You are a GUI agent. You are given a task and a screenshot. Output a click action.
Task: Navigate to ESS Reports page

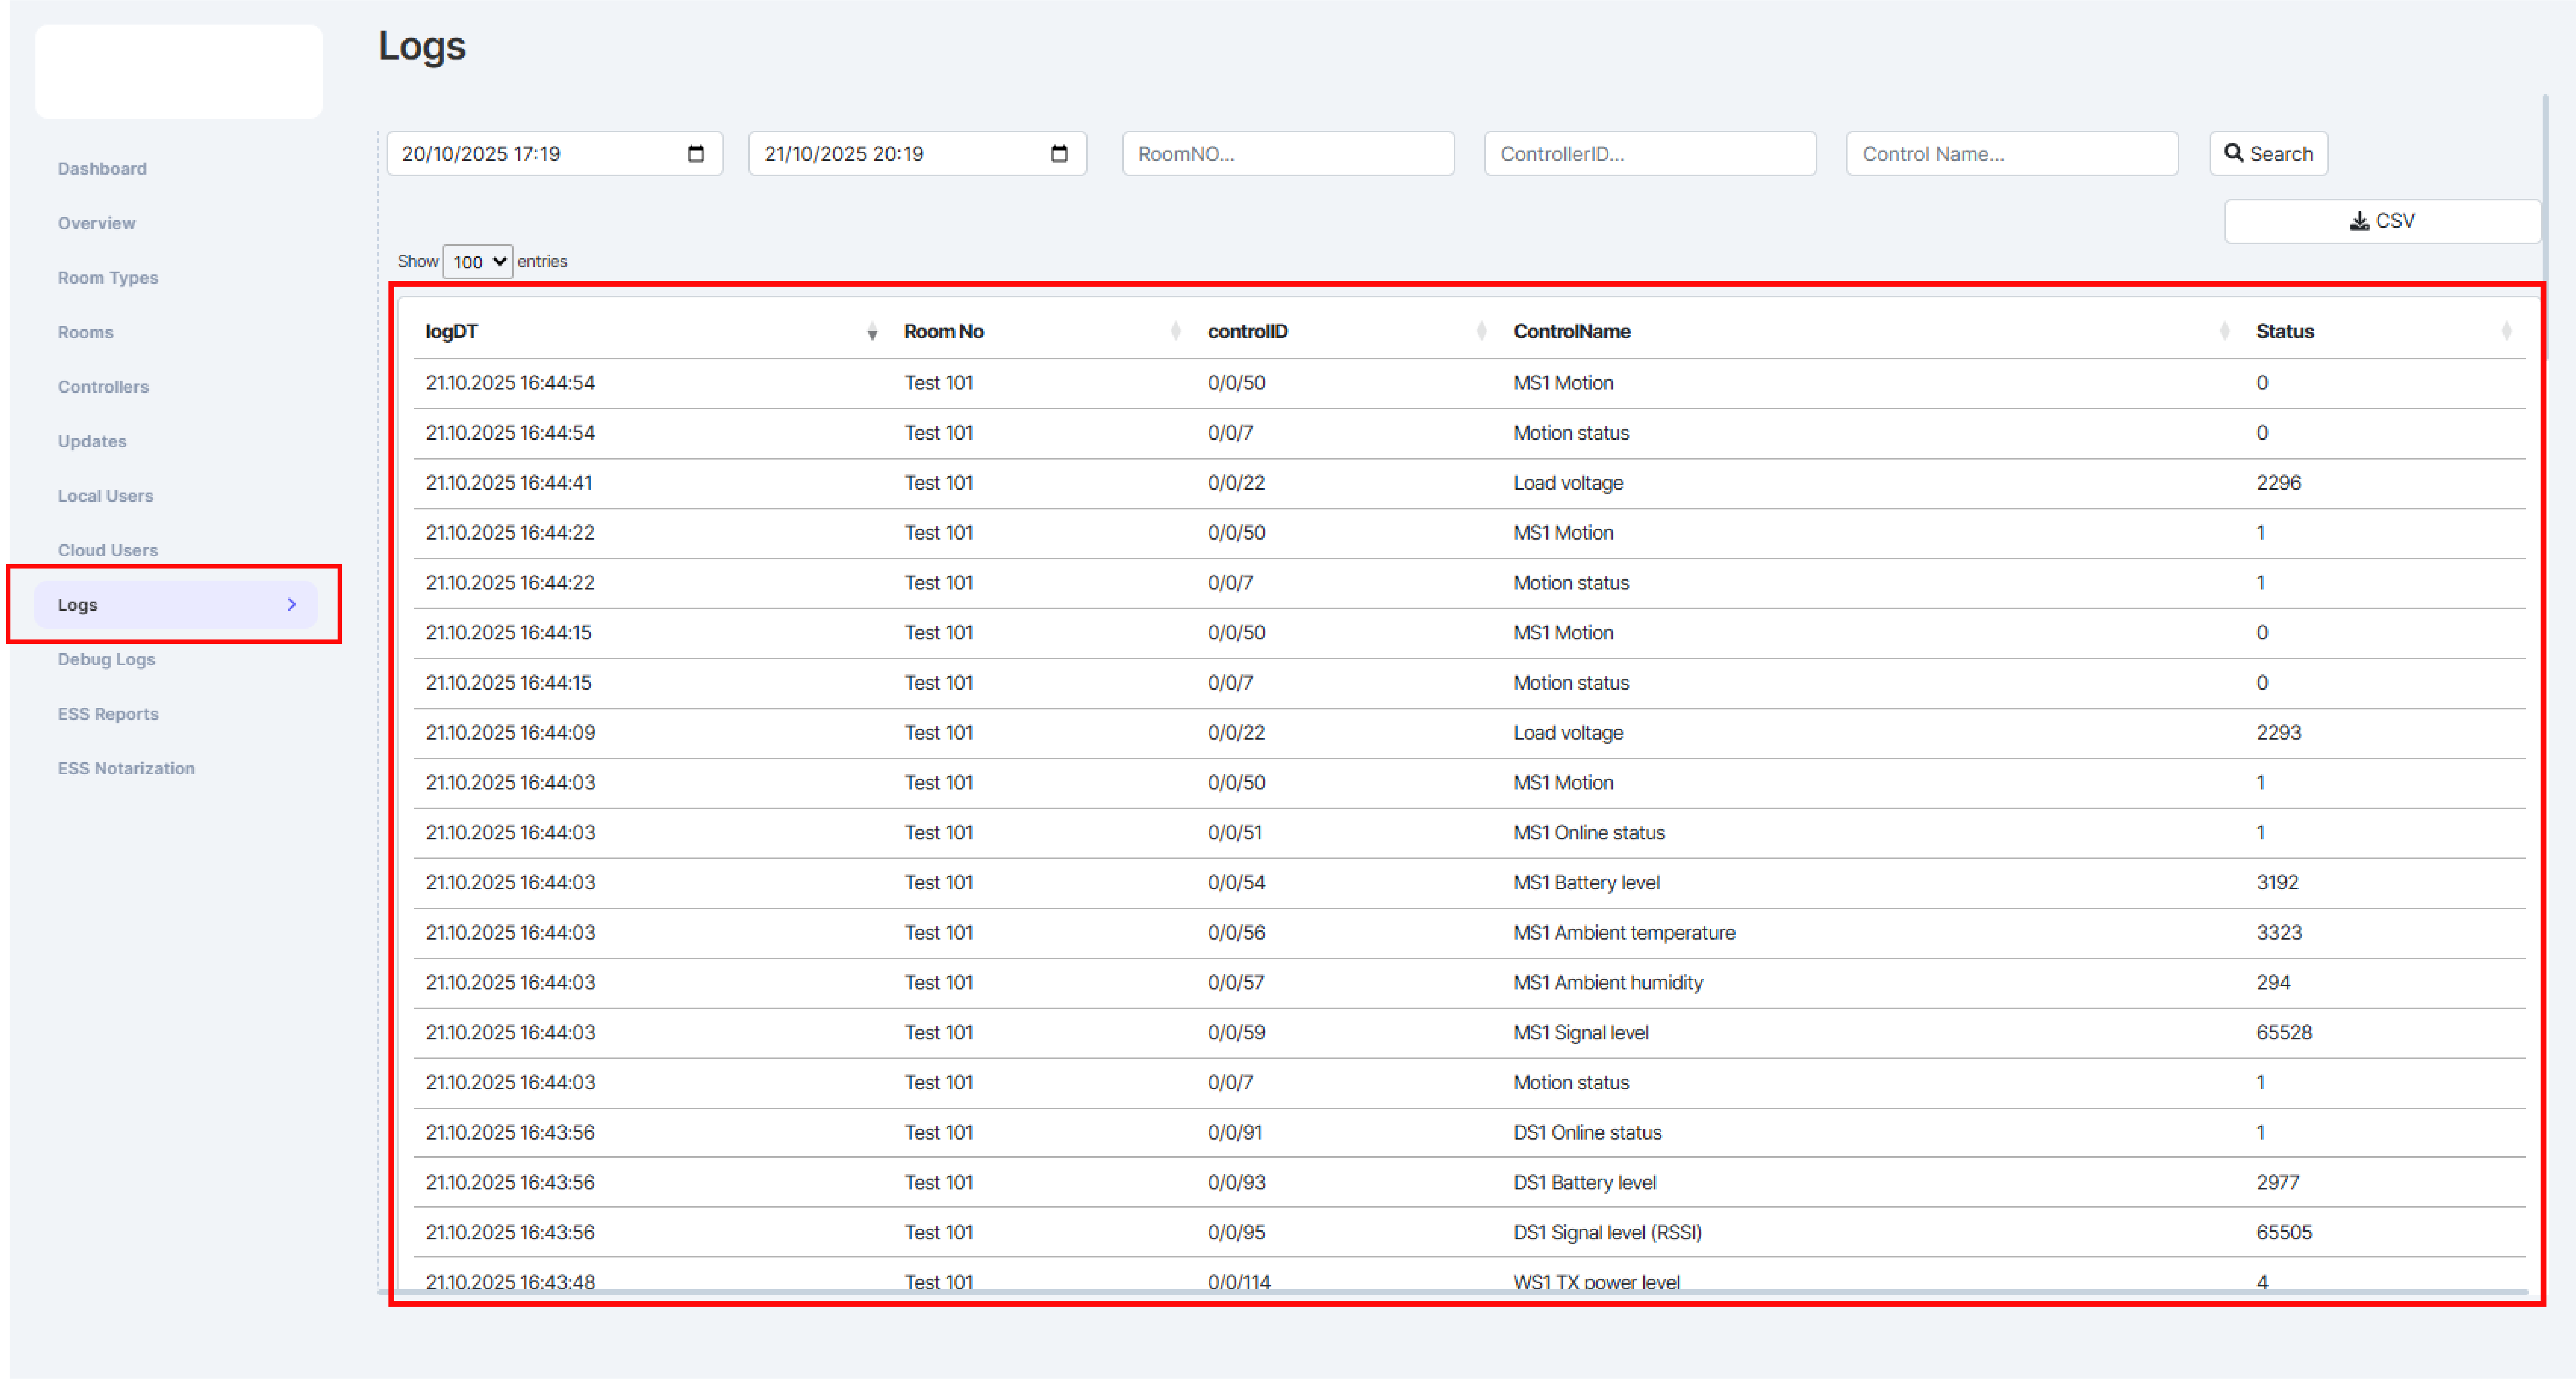[108, 714]
